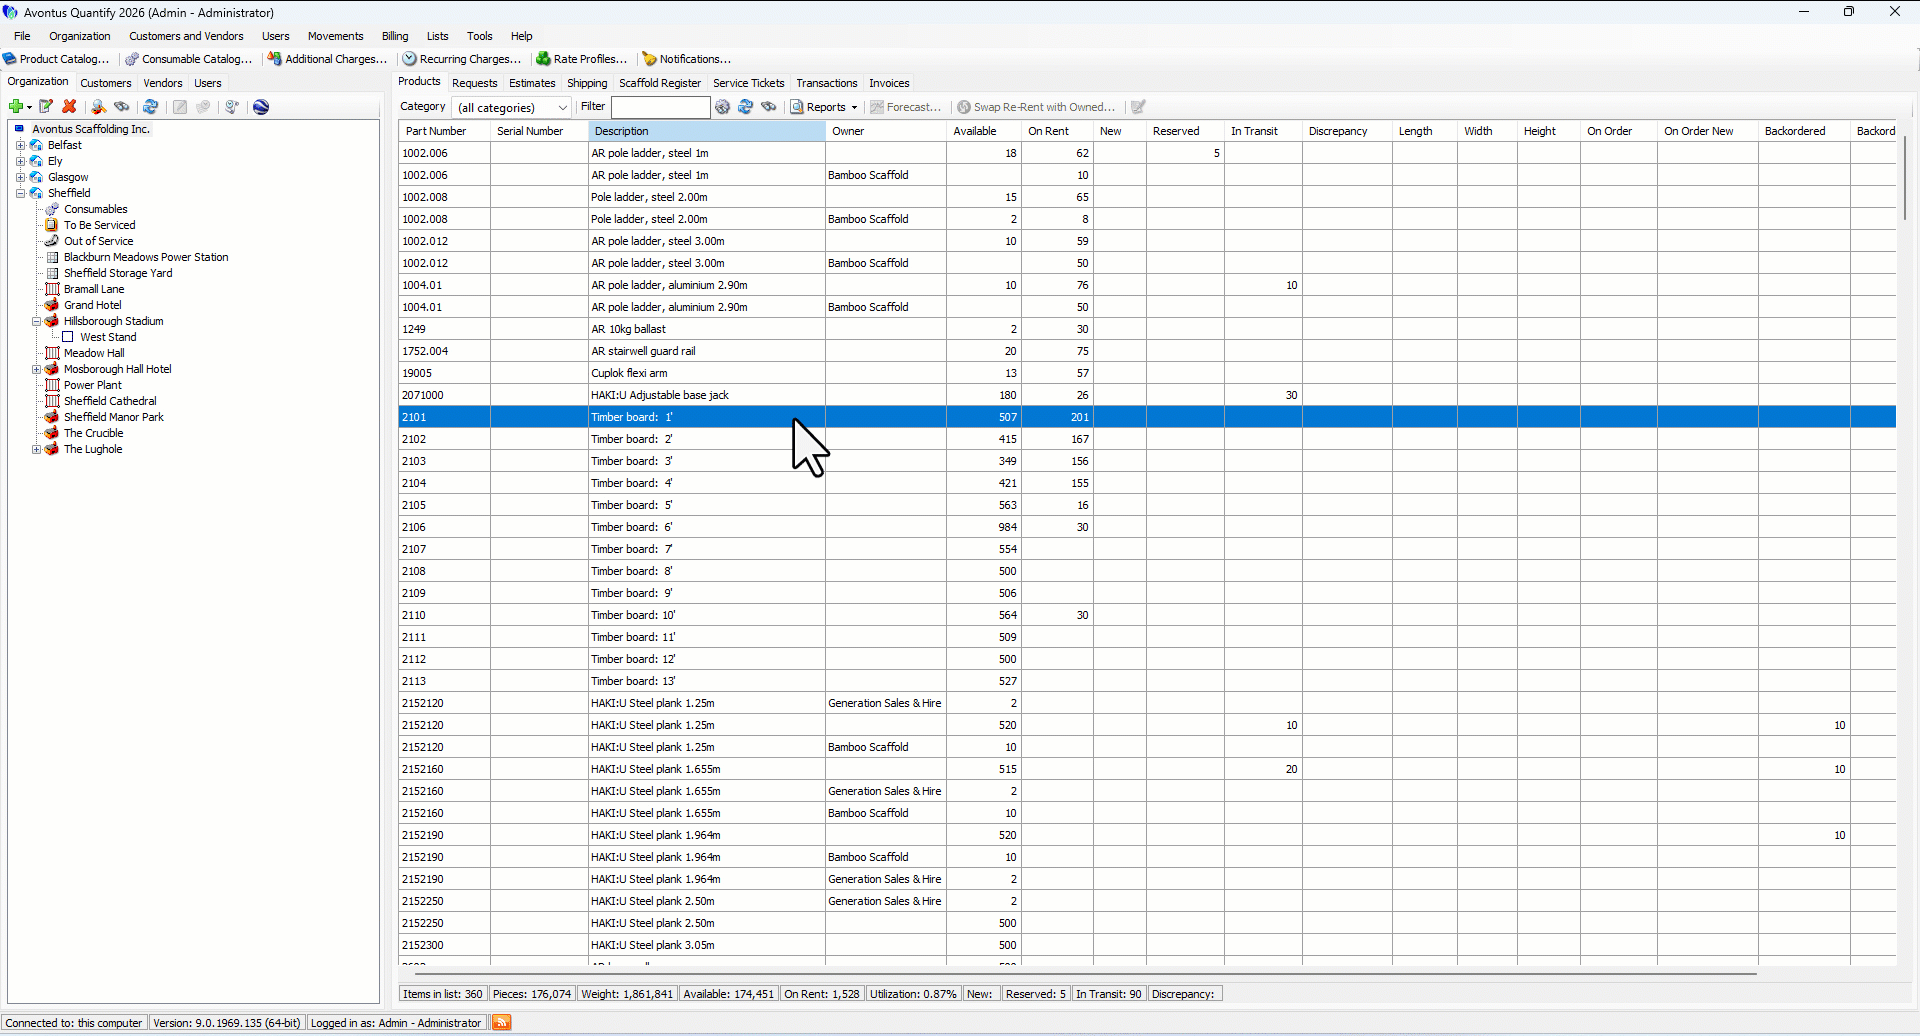Switch to the Customers tab
This screenshot has width=1920, height=1036.
[105, 83]
